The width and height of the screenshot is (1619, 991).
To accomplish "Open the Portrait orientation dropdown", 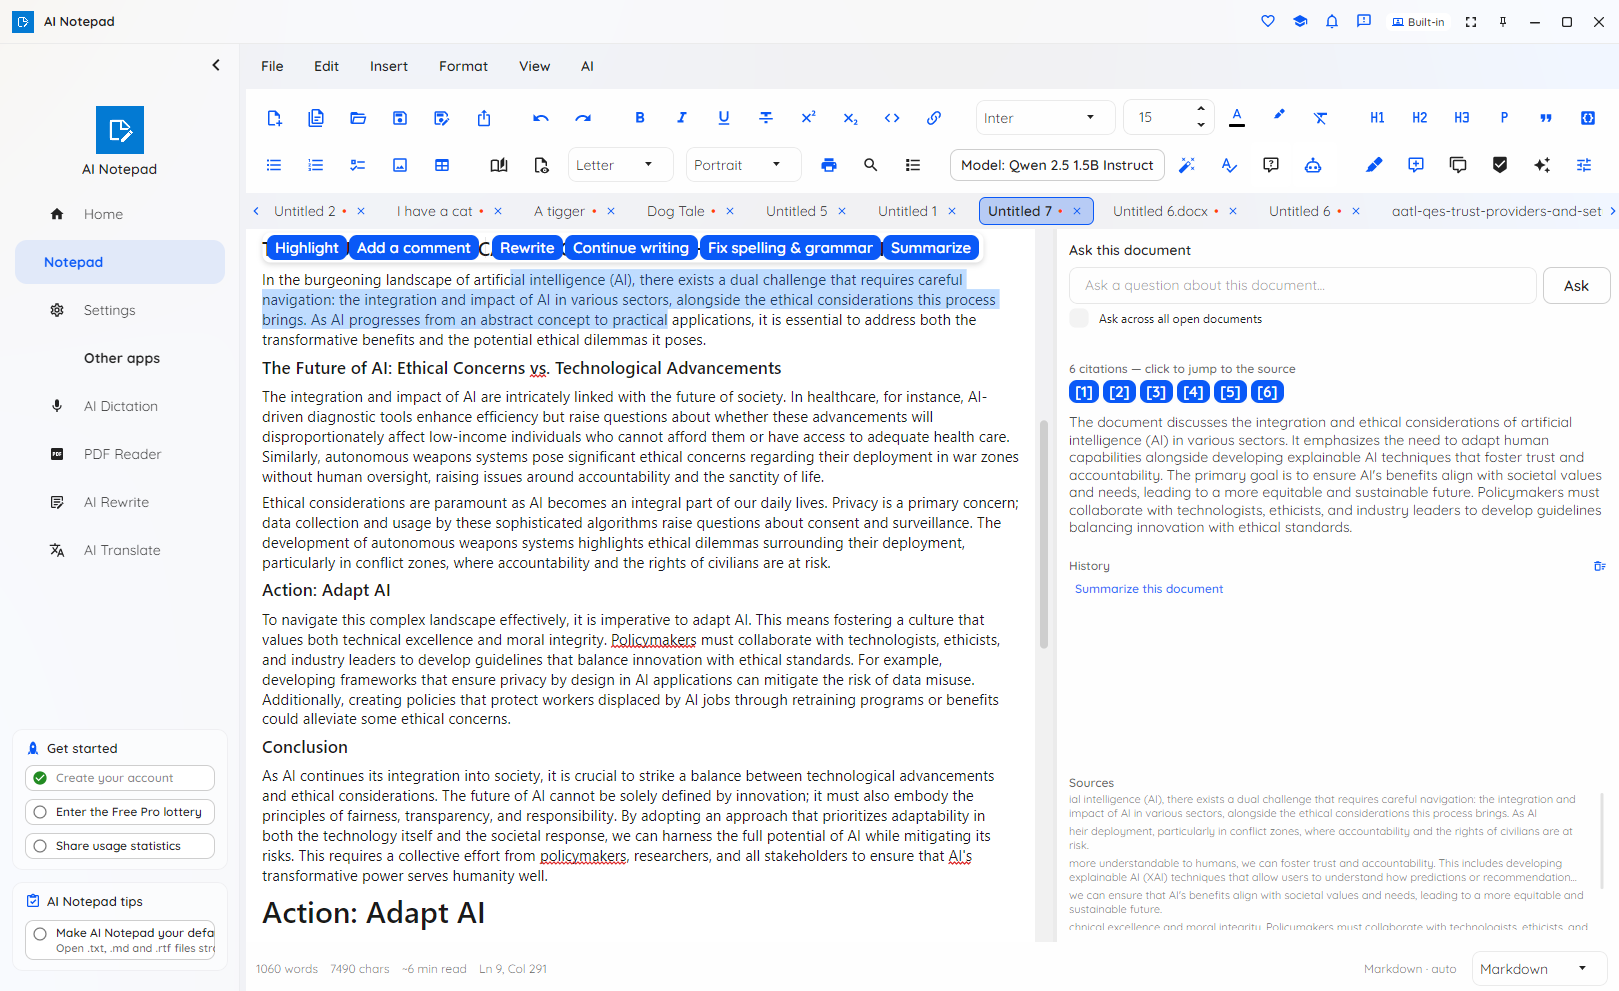I will pos(744,165).
